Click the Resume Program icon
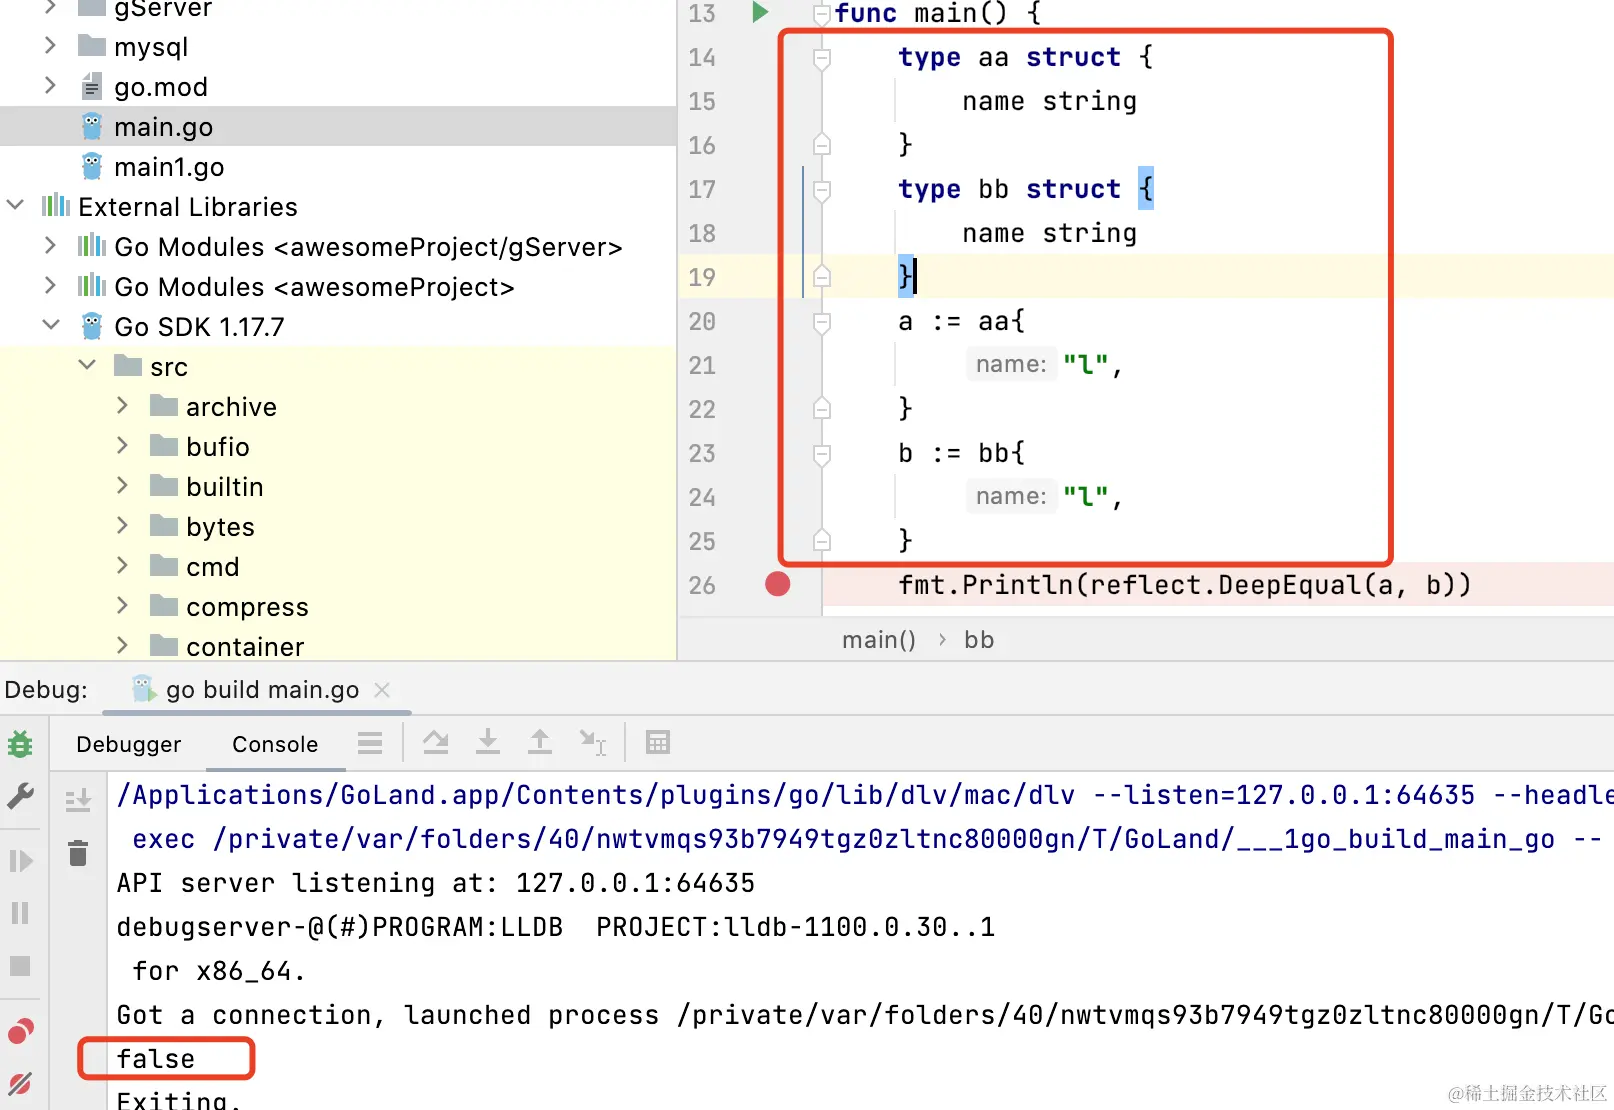1614x1110 pixels. click(20, 861)
